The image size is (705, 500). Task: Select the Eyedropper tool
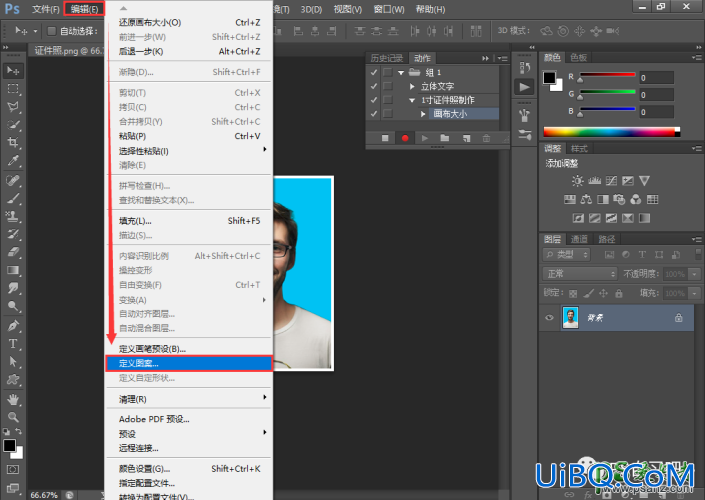(13, 161)
